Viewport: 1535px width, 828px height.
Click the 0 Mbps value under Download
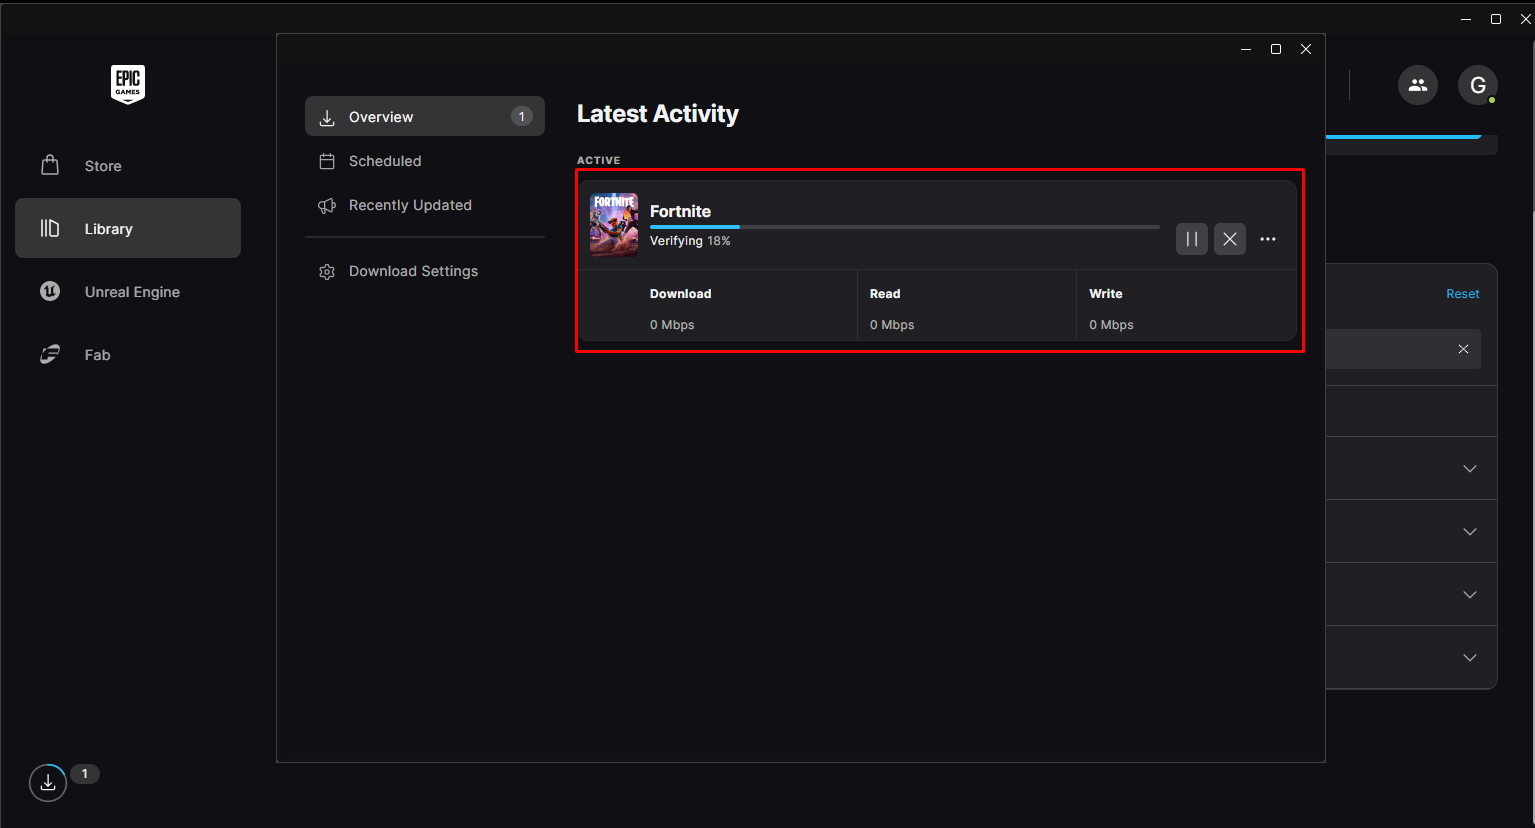coord(672,325)
